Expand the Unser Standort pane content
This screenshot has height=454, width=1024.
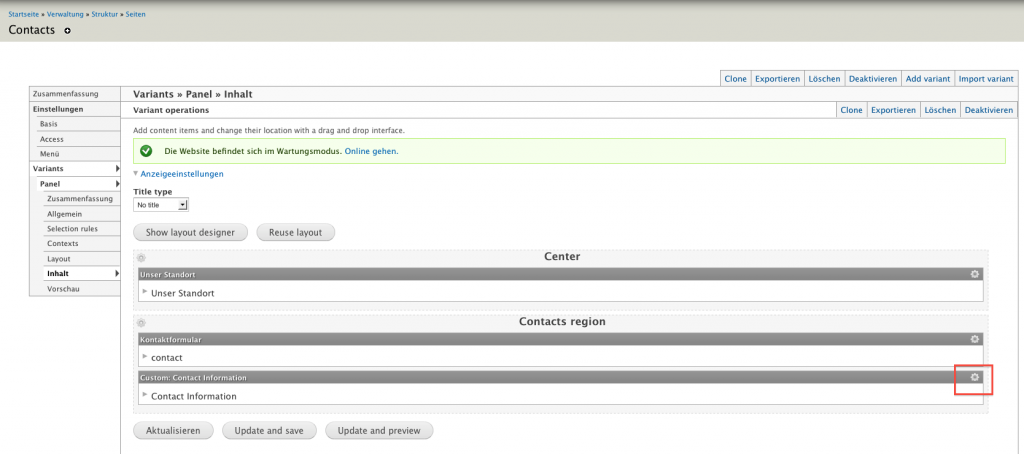tap(145, 292)
